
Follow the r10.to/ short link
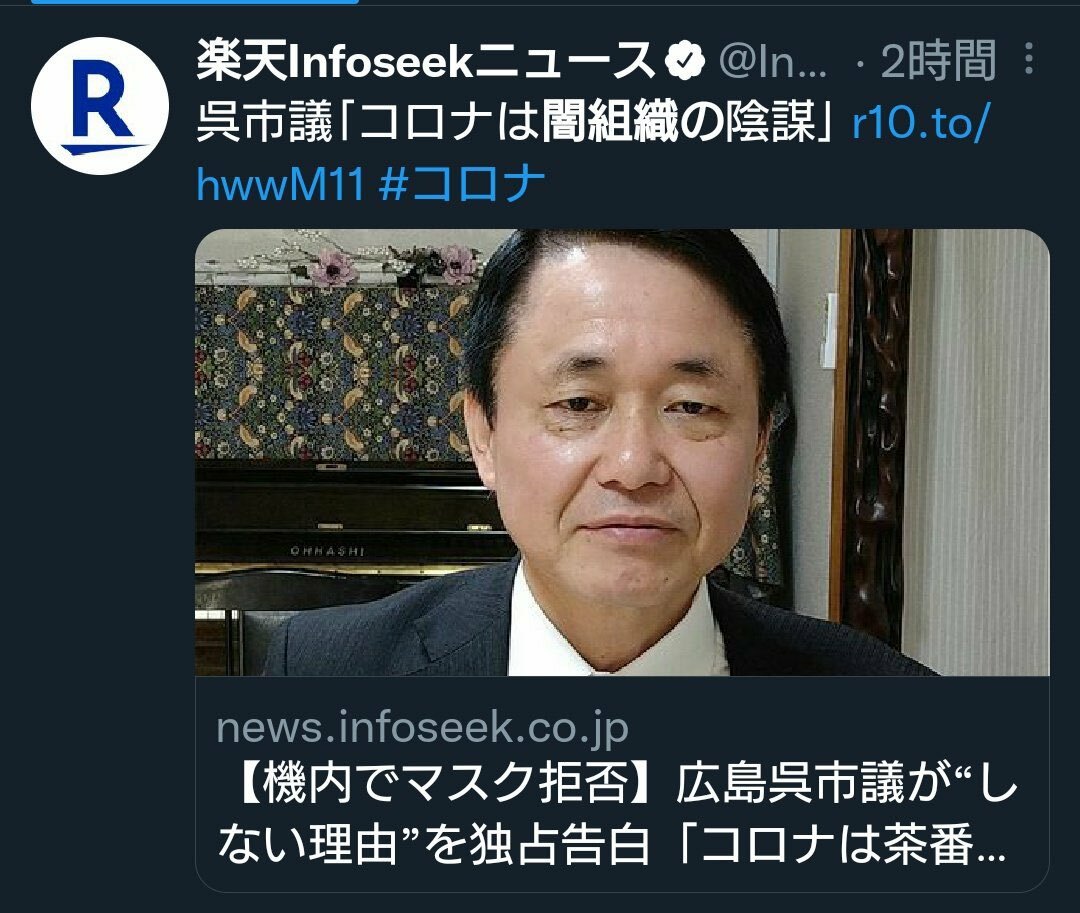921,123
